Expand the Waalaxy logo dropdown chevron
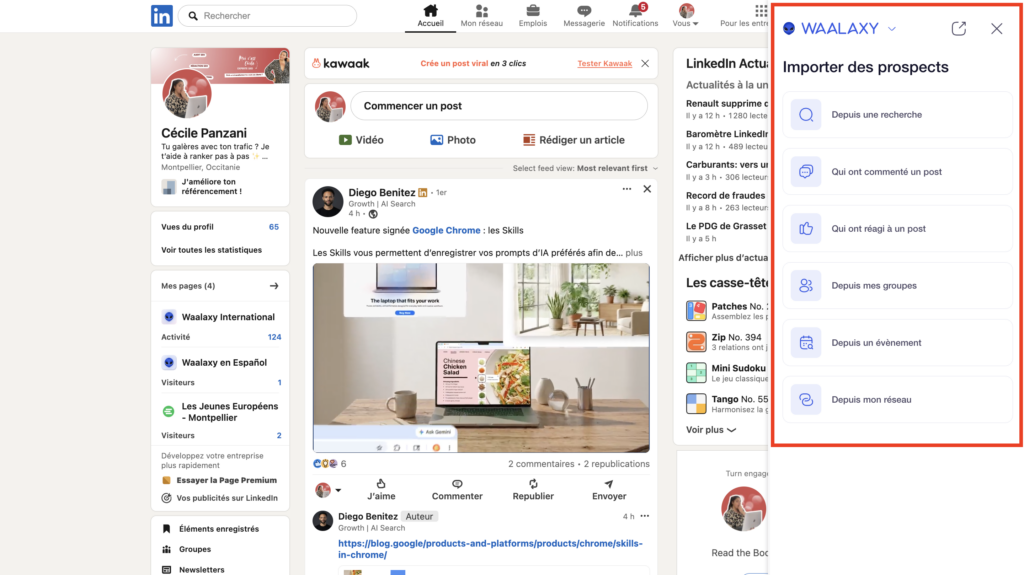This screenshot has width=1024, height=575. coord(892,29)
